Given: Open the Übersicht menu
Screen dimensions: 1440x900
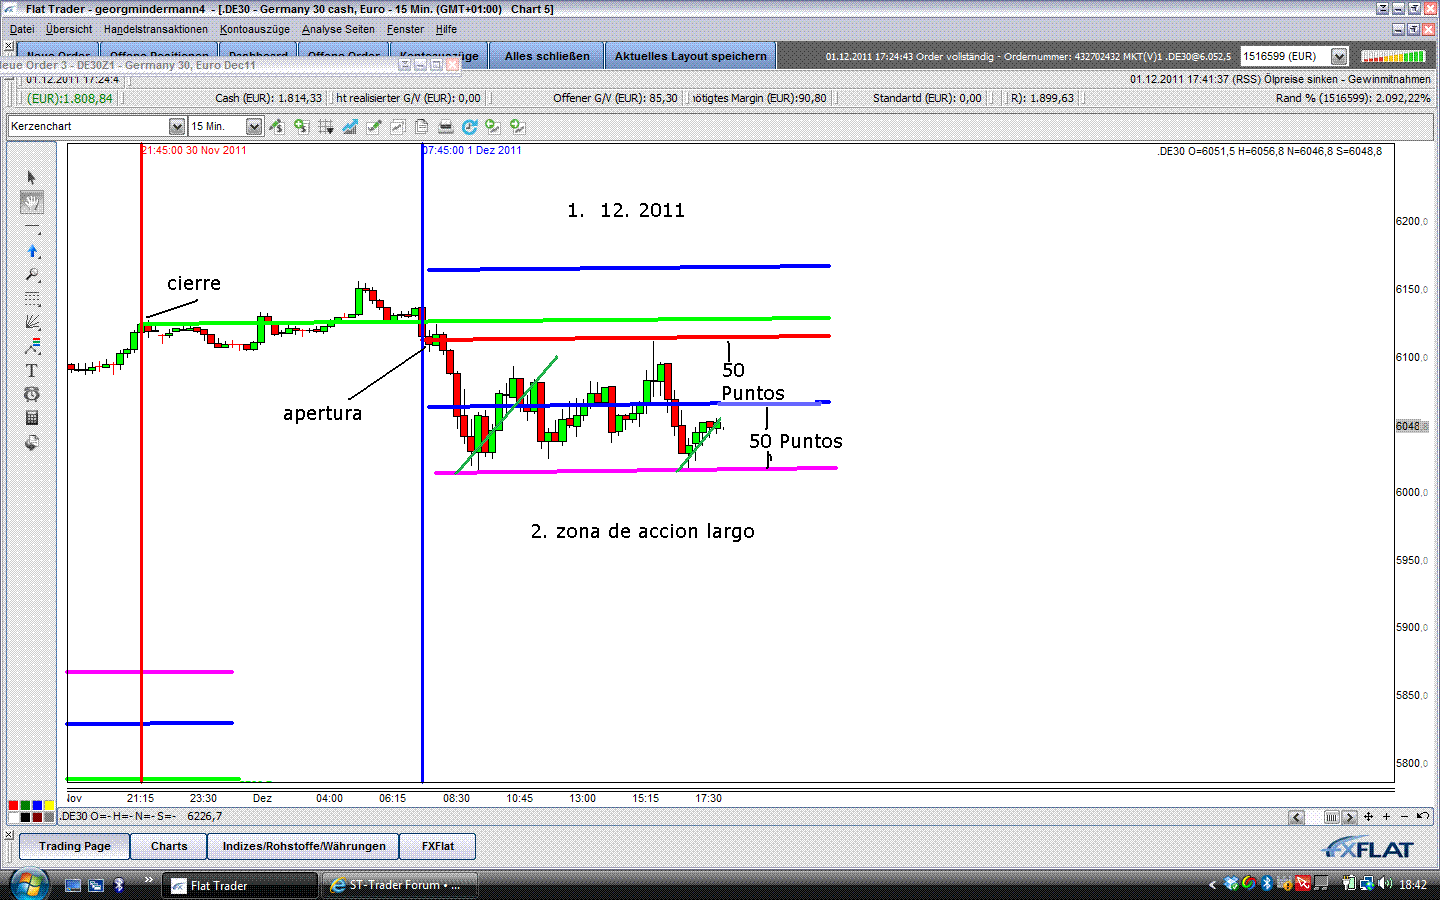Looking at the screenshot, I should point(69,29).
